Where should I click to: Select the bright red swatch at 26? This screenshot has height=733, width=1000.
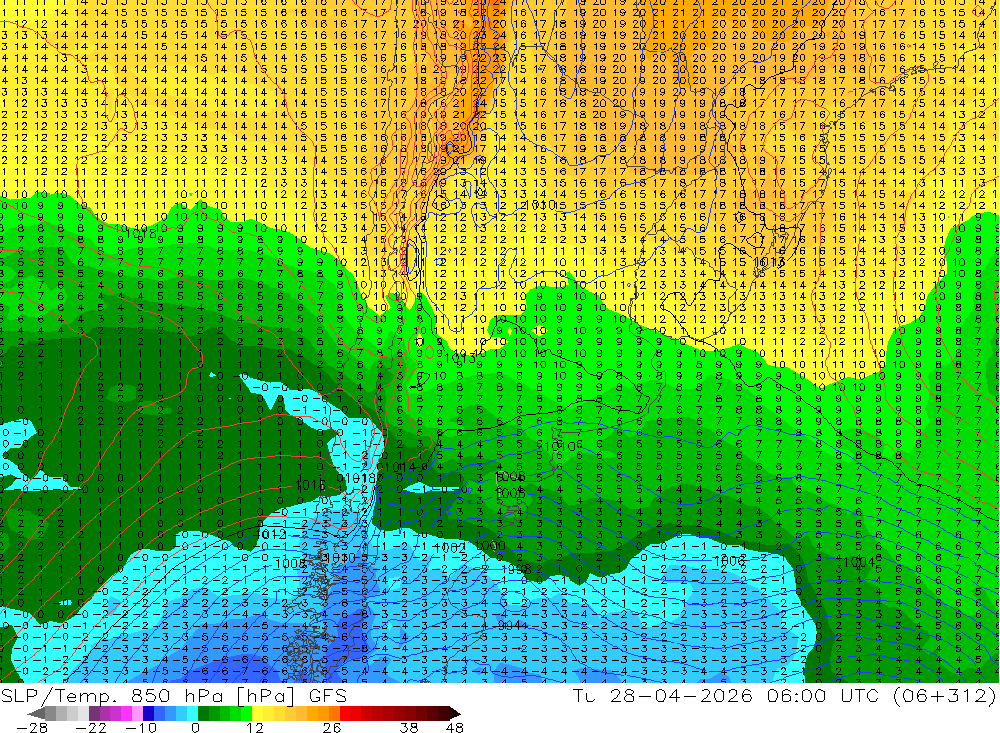(x=345, y=713)
